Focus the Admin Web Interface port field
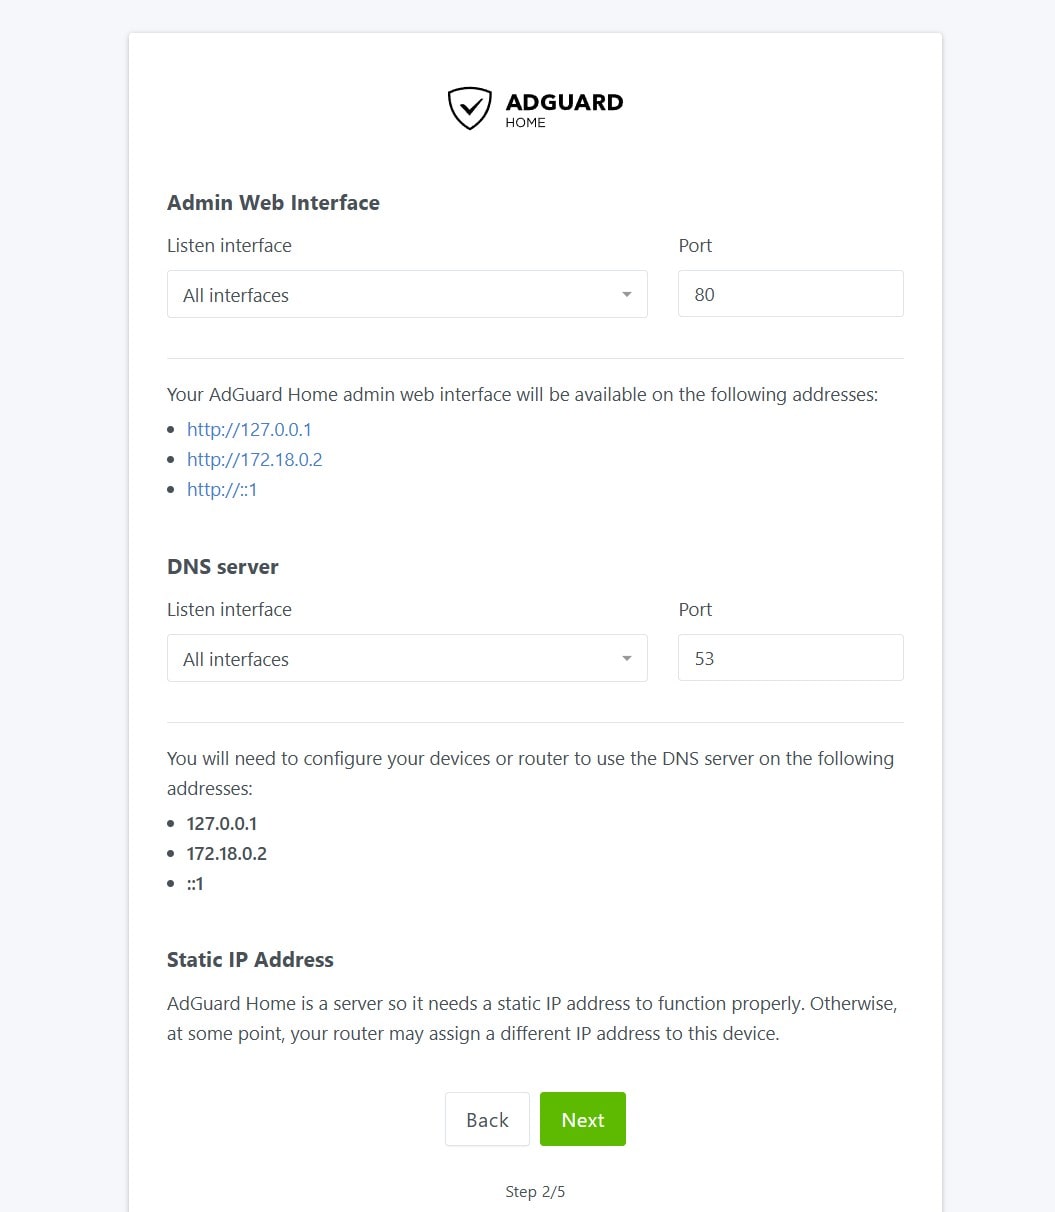The height and width of the screenshot is (1212, 1055). coord(790,295)
